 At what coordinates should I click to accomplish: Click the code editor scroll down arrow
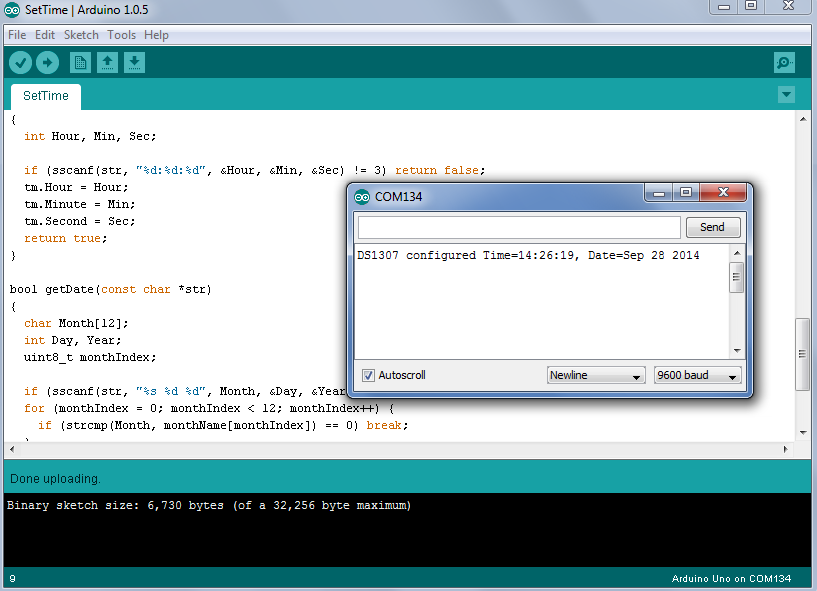coord(803,433)
